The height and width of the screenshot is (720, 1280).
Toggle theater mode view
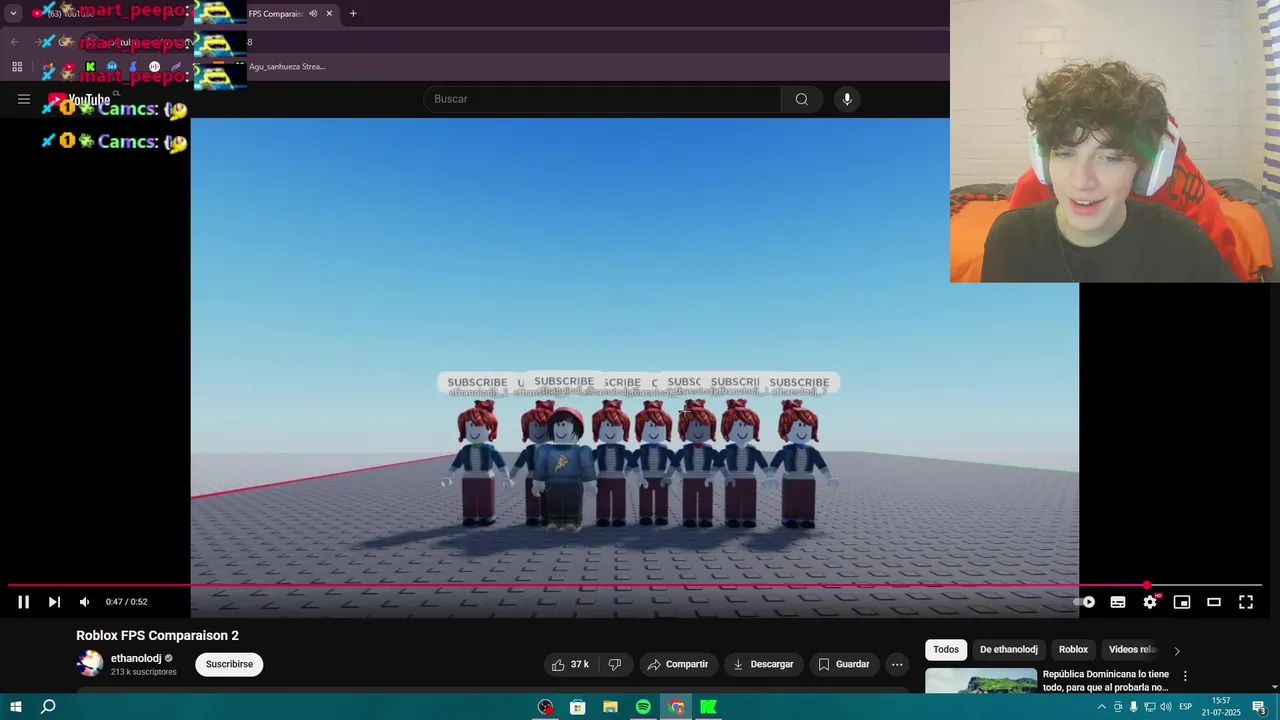[x=1214, y=602]
